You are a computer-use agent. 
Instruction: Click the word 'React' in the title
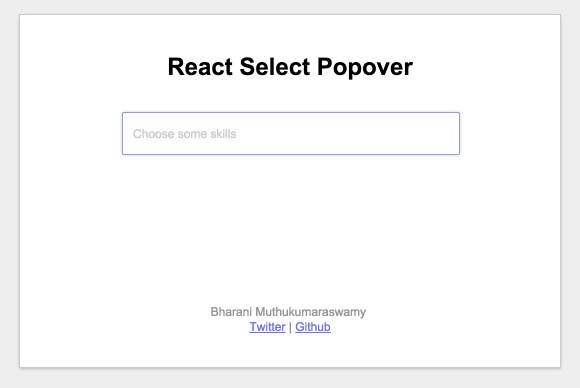click(x=200, y=67)
